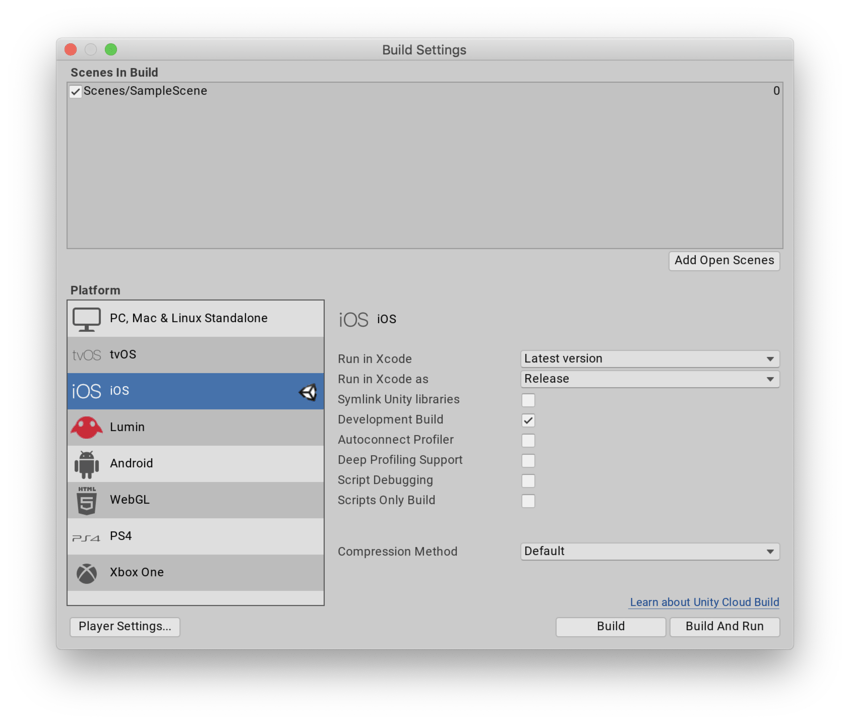Click the scrollbar below the platform list

click(x=195, y=597)
